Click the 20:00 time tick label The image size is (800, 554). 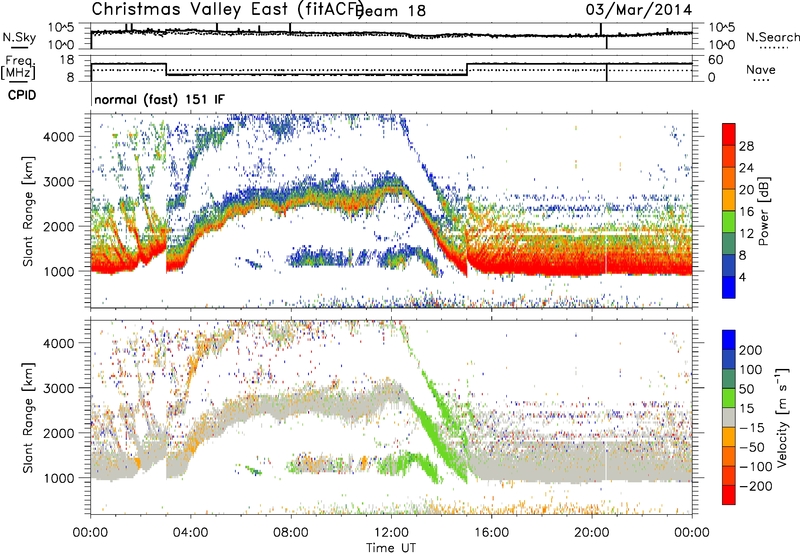(592, 533)
